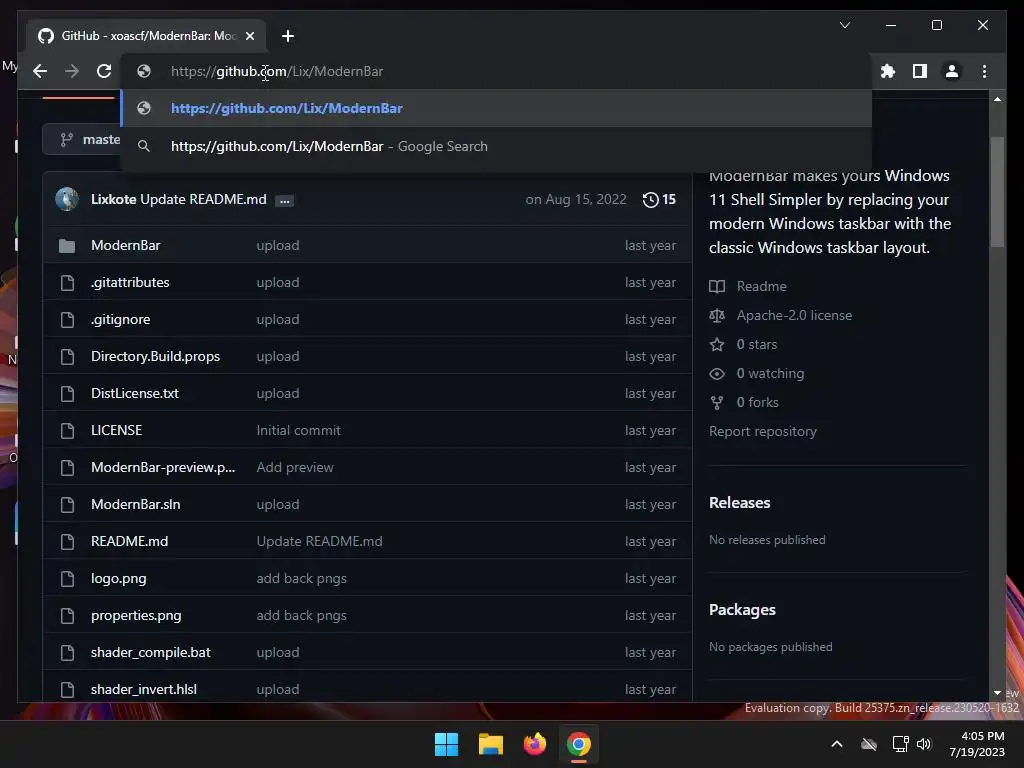Open ModernBar.sln file
This screenshot has height=768, width=1024.
click(x=135, y=505)
